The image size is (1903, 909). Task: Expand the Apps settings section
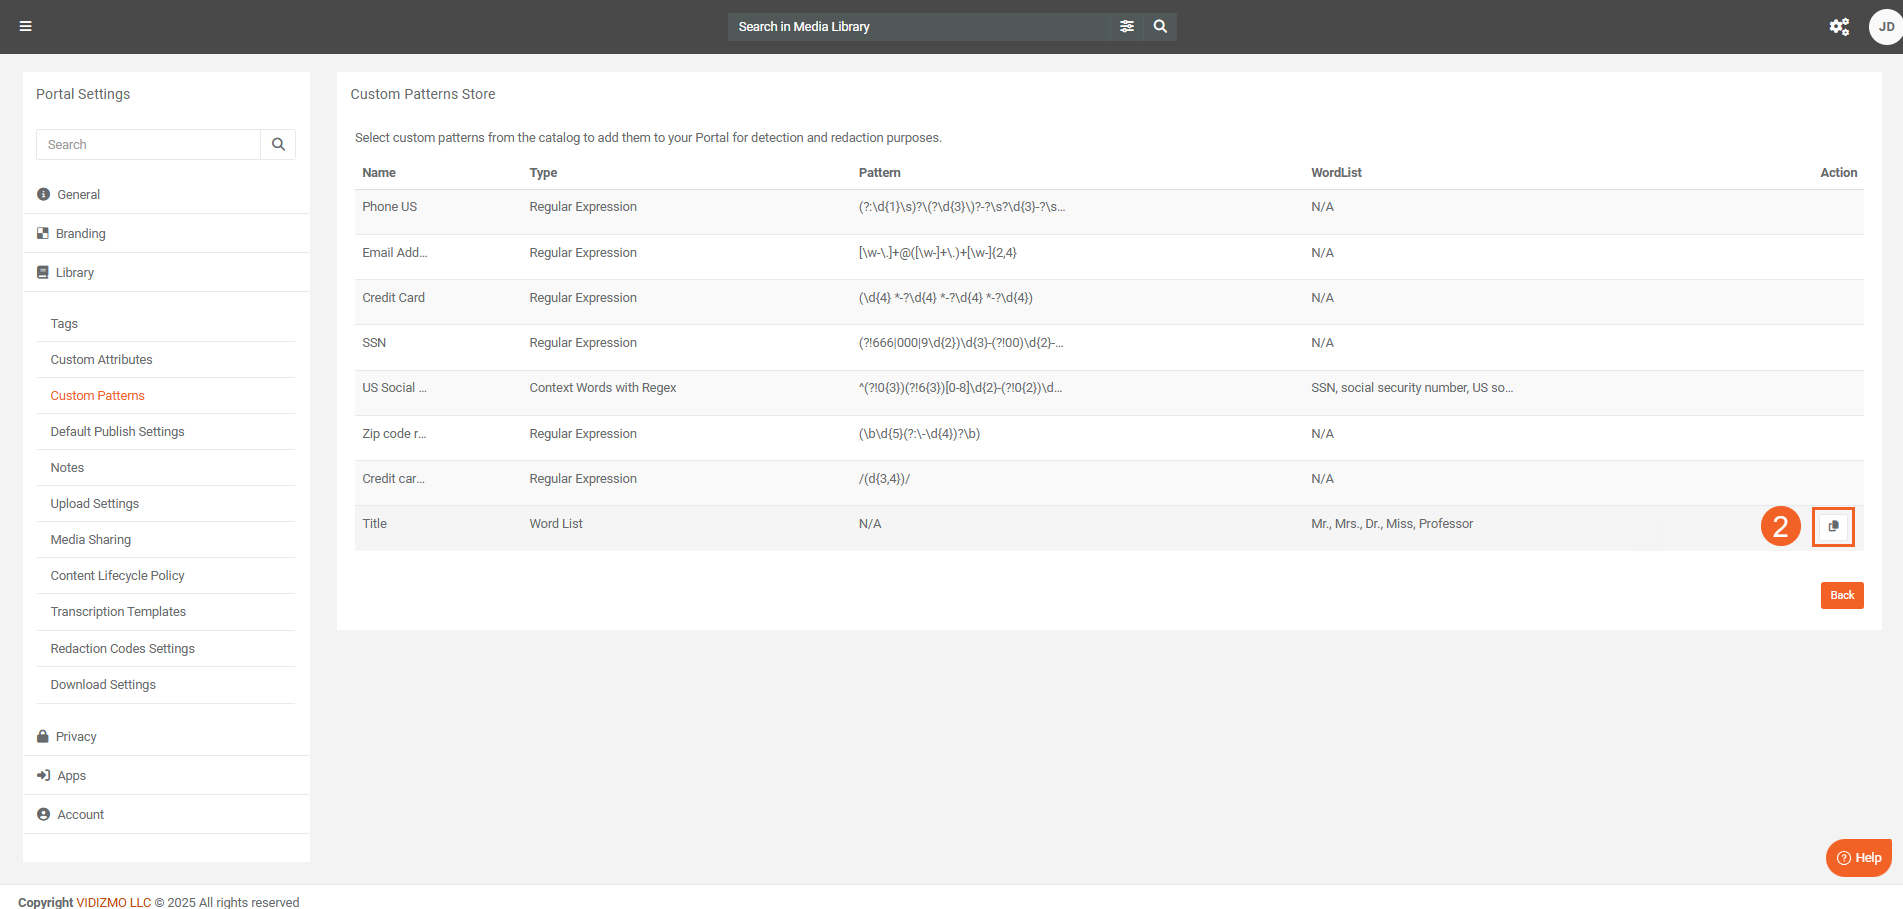[71, 776]
